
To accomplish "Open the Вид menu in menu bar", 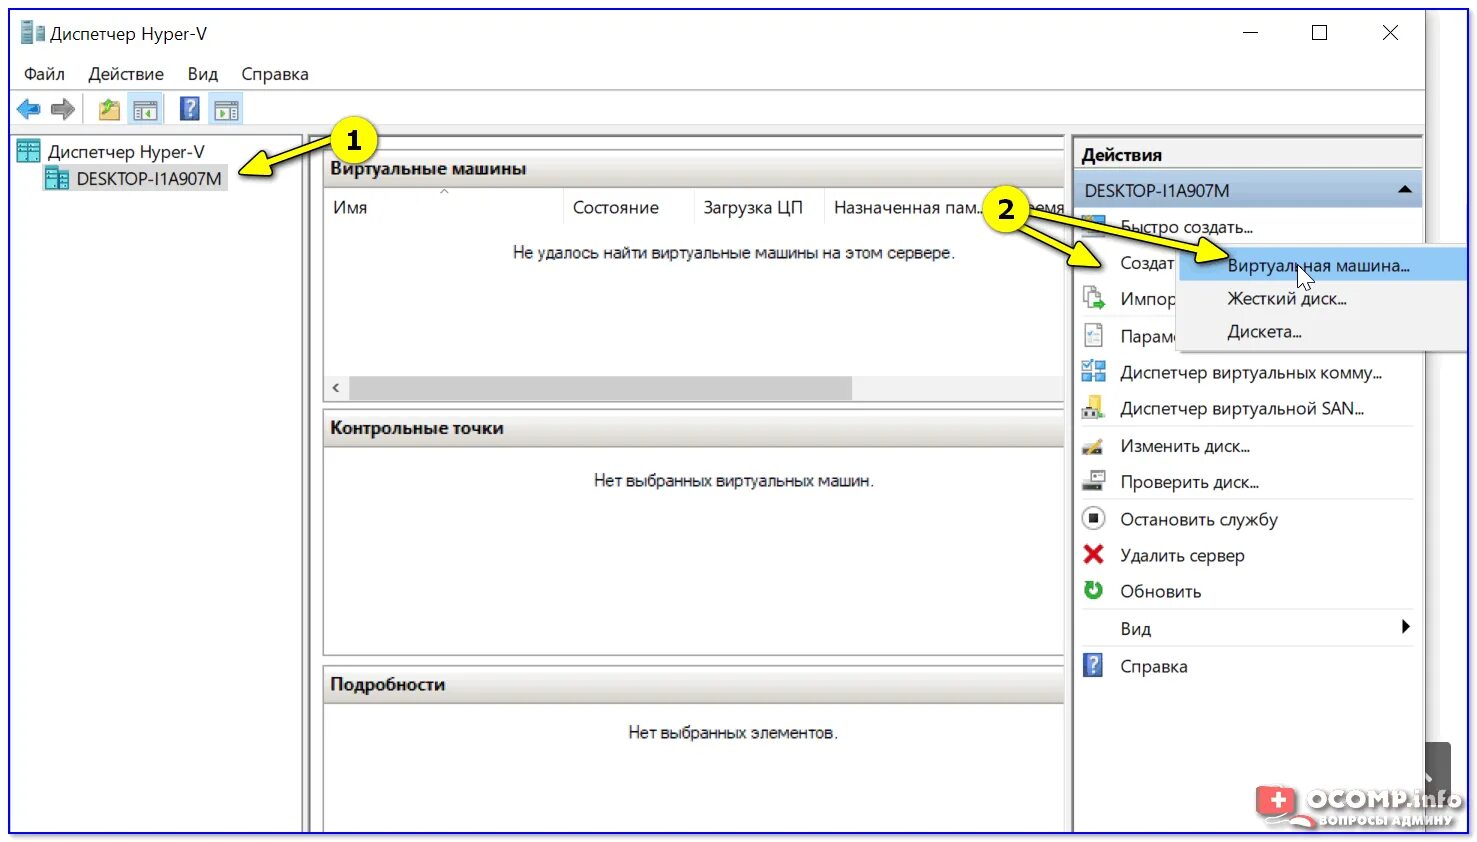I will coord(203,74).
